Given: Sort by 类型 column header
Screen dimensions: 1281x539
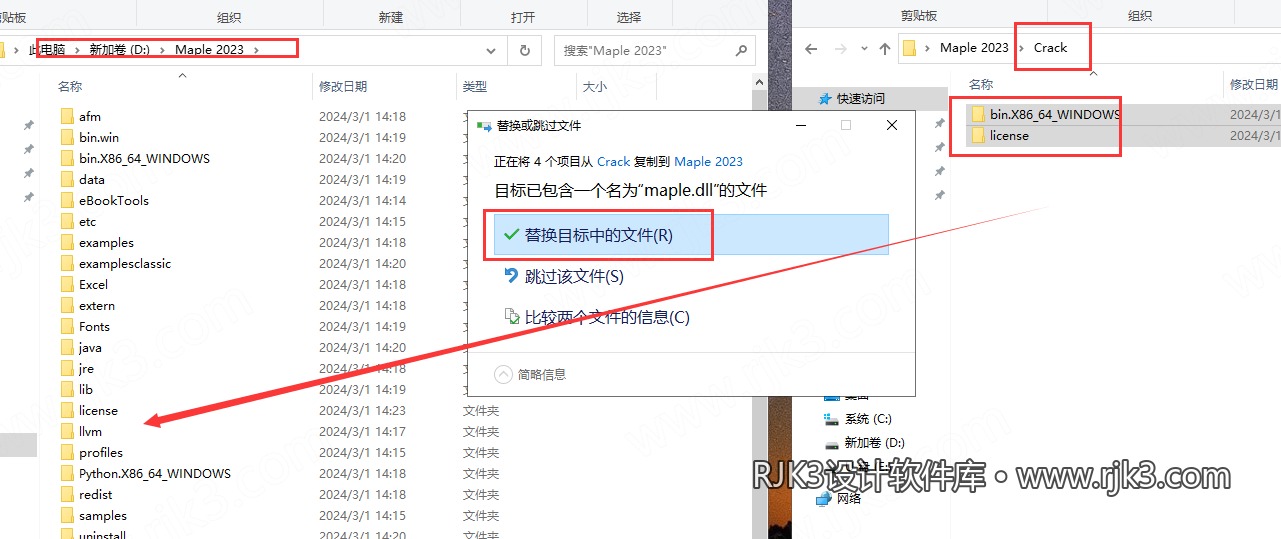Looking at the screenshot, I should (475, 87).
